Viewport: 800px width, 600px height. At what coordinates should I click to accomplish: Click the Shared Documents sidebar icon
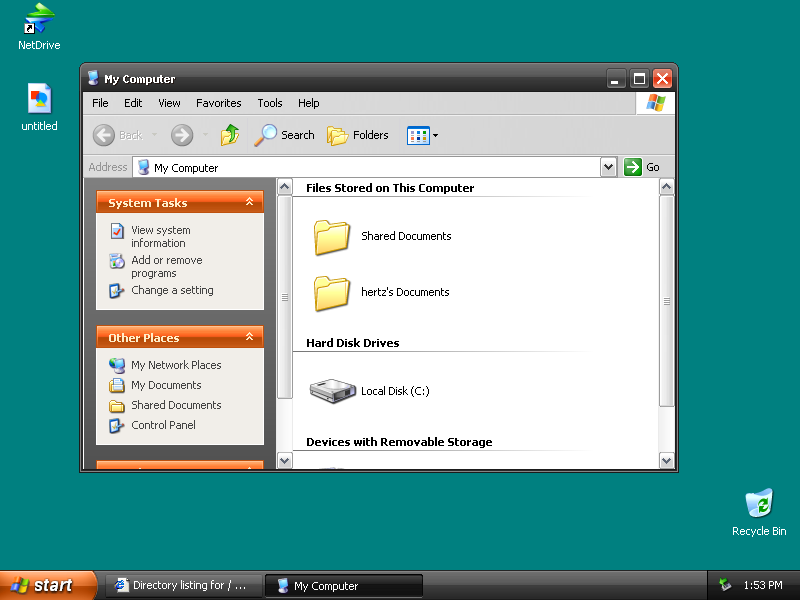point(117,406)
